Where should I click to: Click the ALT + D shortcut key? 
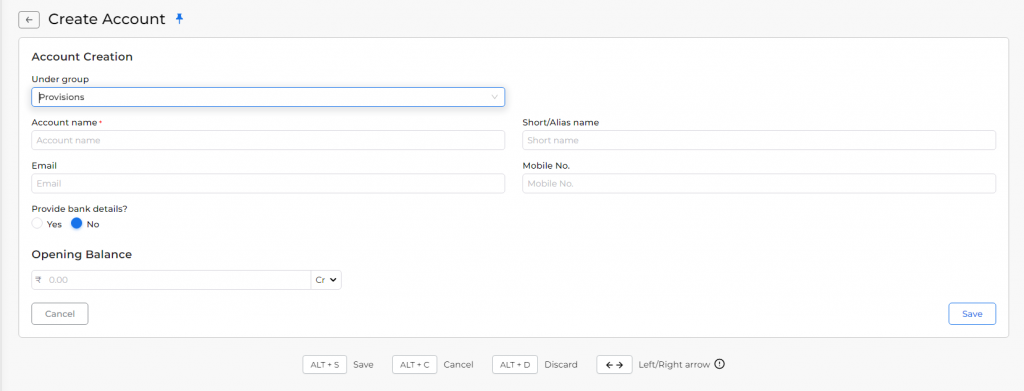point(515,365)
